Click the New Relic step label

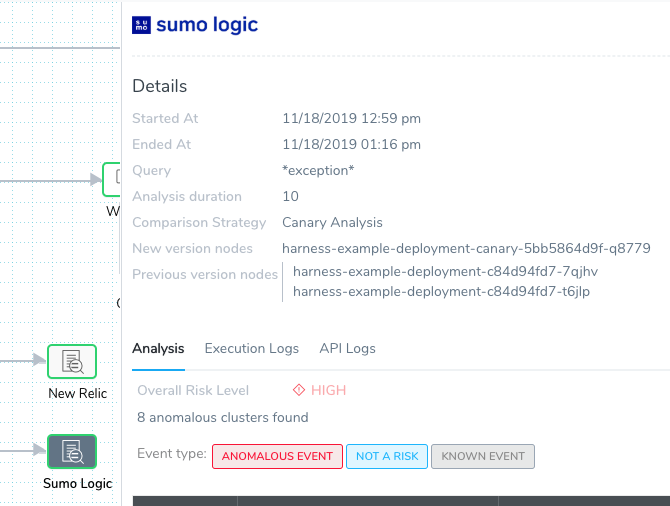77,394
